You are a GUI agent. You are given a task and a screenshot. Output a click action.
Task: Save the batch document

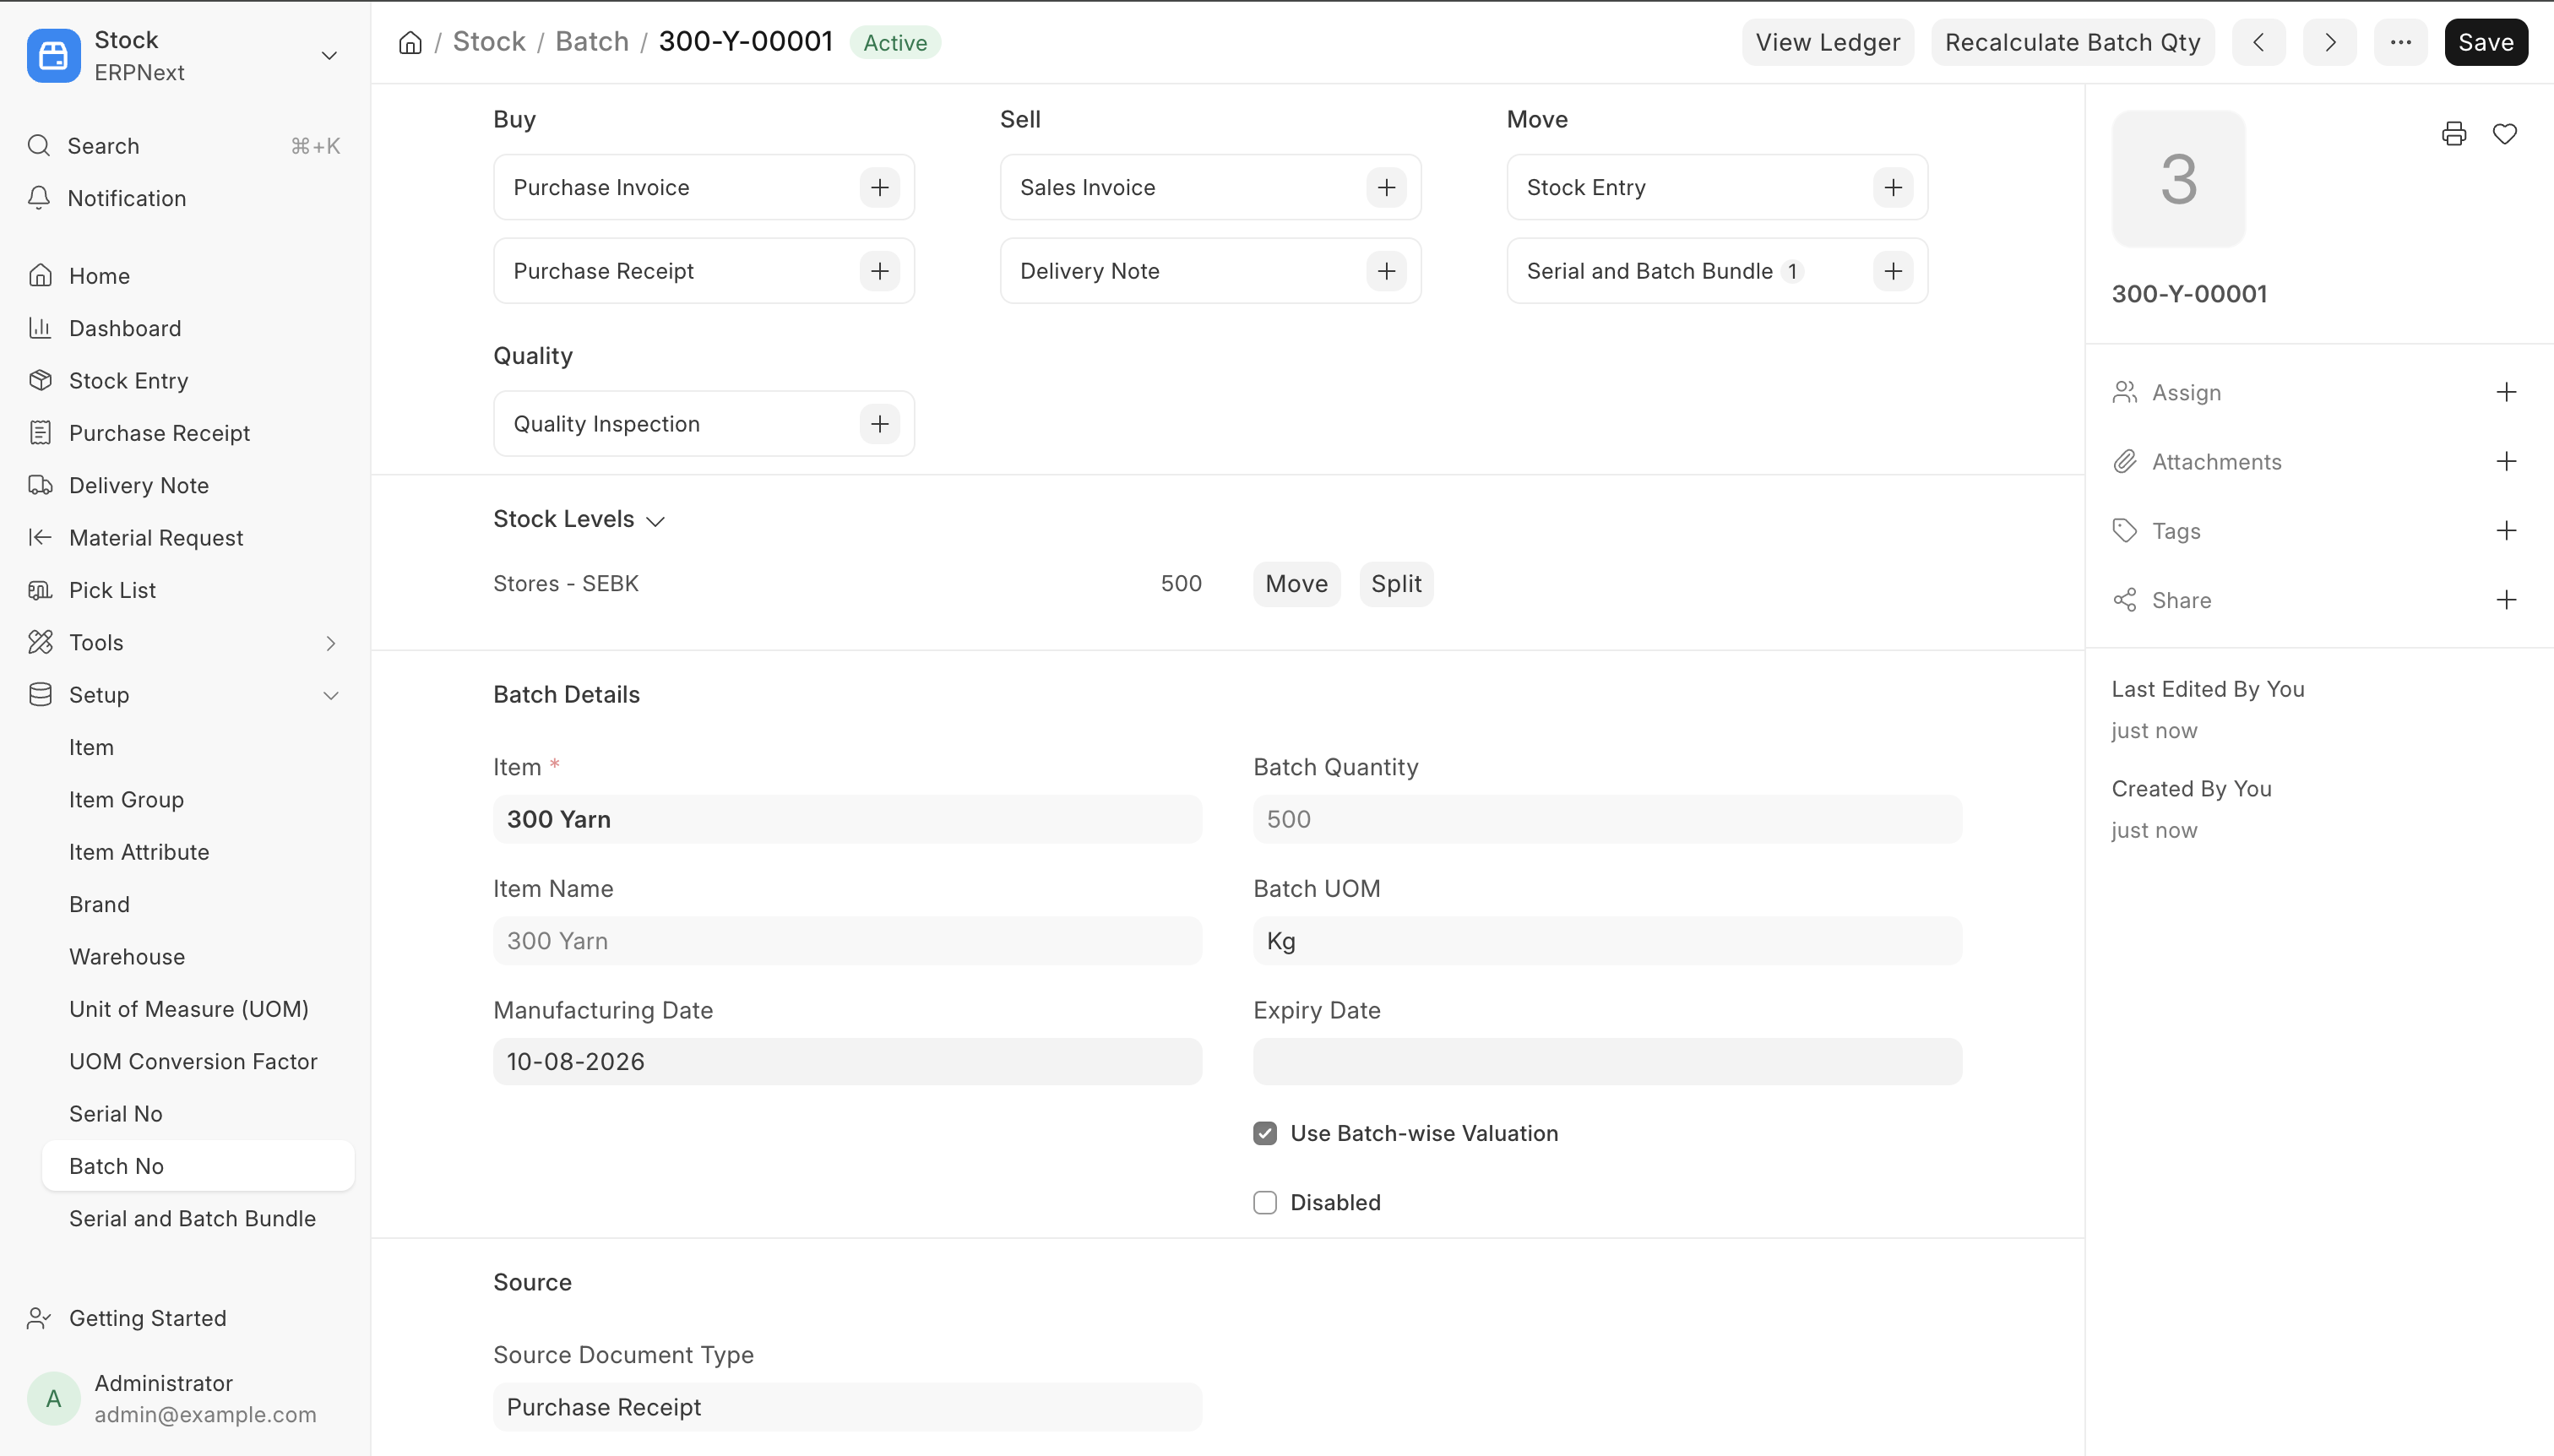pos(2486,42)
